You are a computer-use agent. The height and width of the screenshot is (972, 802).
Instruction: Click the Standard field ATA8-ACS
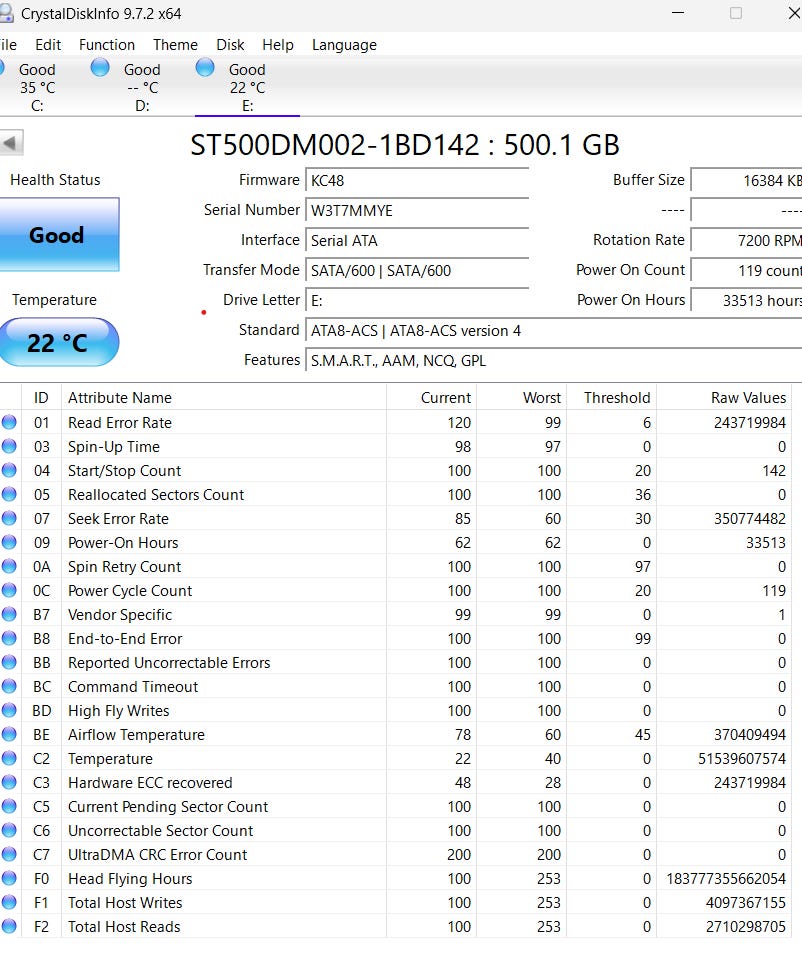pos(553,331)
